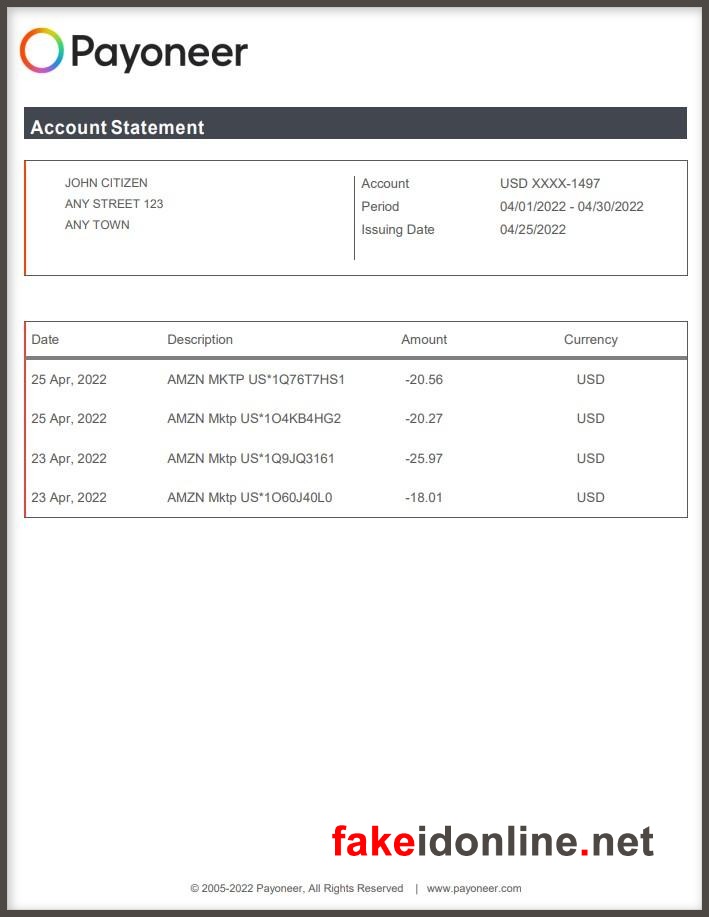
Task: Select the amount -25.97
Action: [424, 458]
